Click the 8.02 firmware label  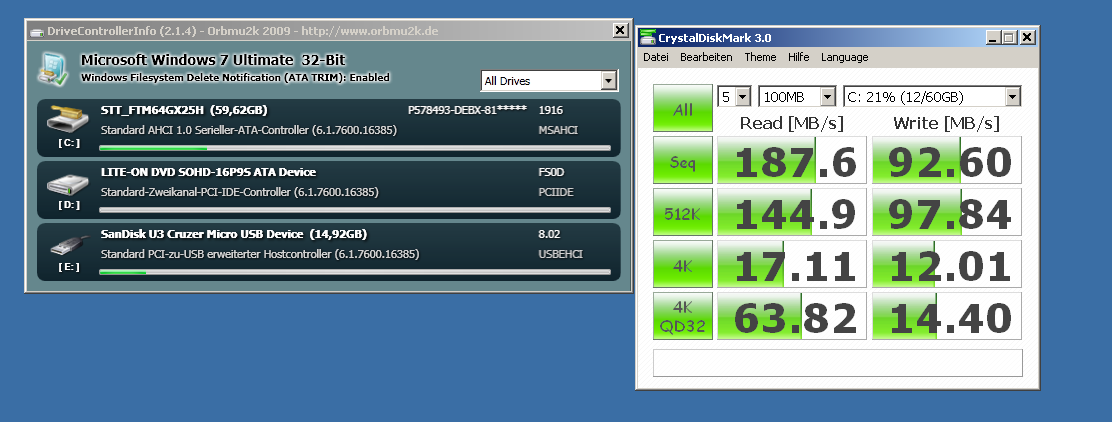tap(550, 234)
